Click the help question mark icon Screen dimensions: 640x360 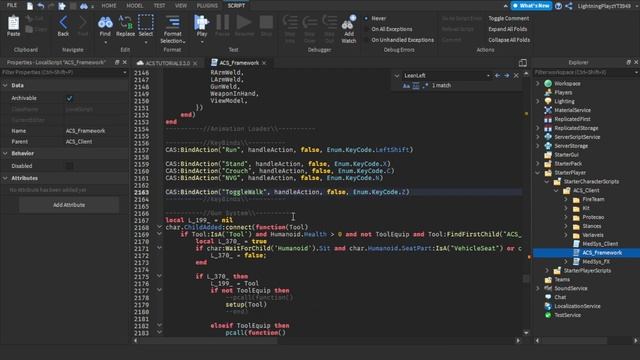(558, 6)
